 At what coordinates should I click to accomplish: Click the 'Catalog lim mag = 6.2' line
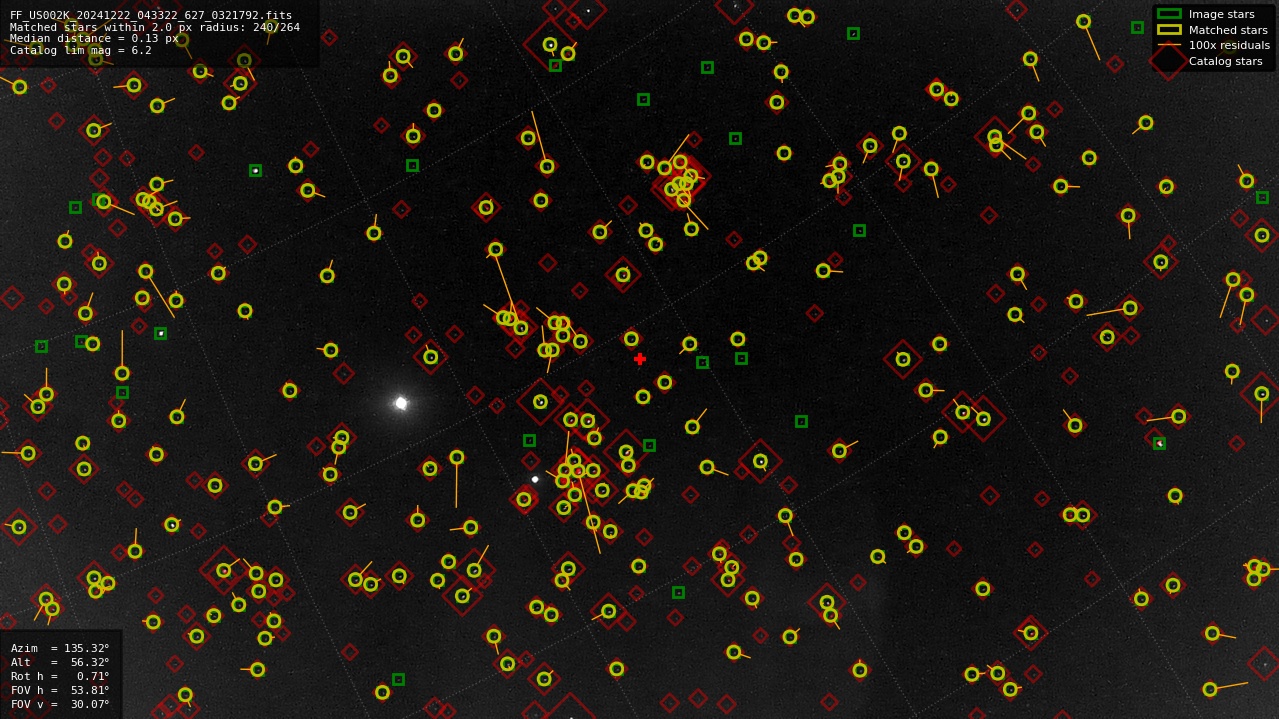click(x=81, y=50)
